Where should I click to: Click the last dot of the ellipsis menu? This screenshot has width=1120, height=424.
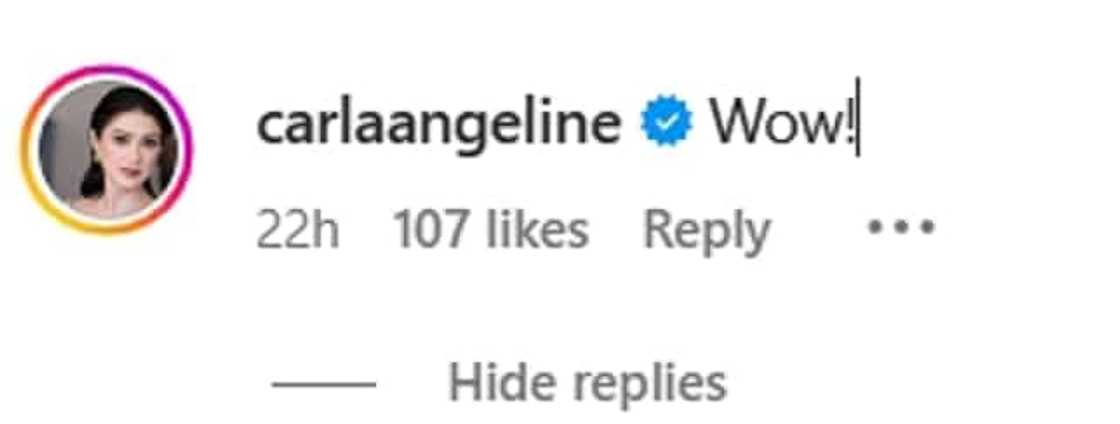[x=927, y=228]
